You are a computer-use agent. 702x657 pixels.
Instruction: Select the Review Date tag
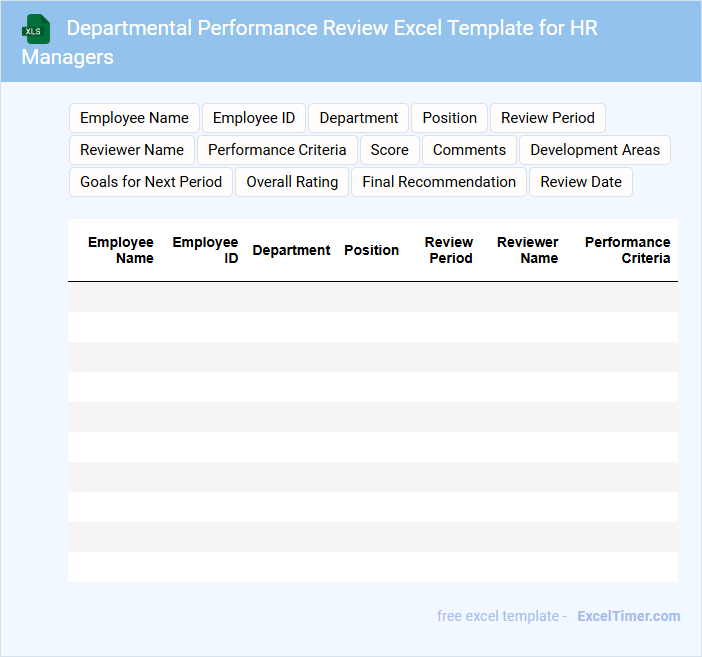point(580,182)
